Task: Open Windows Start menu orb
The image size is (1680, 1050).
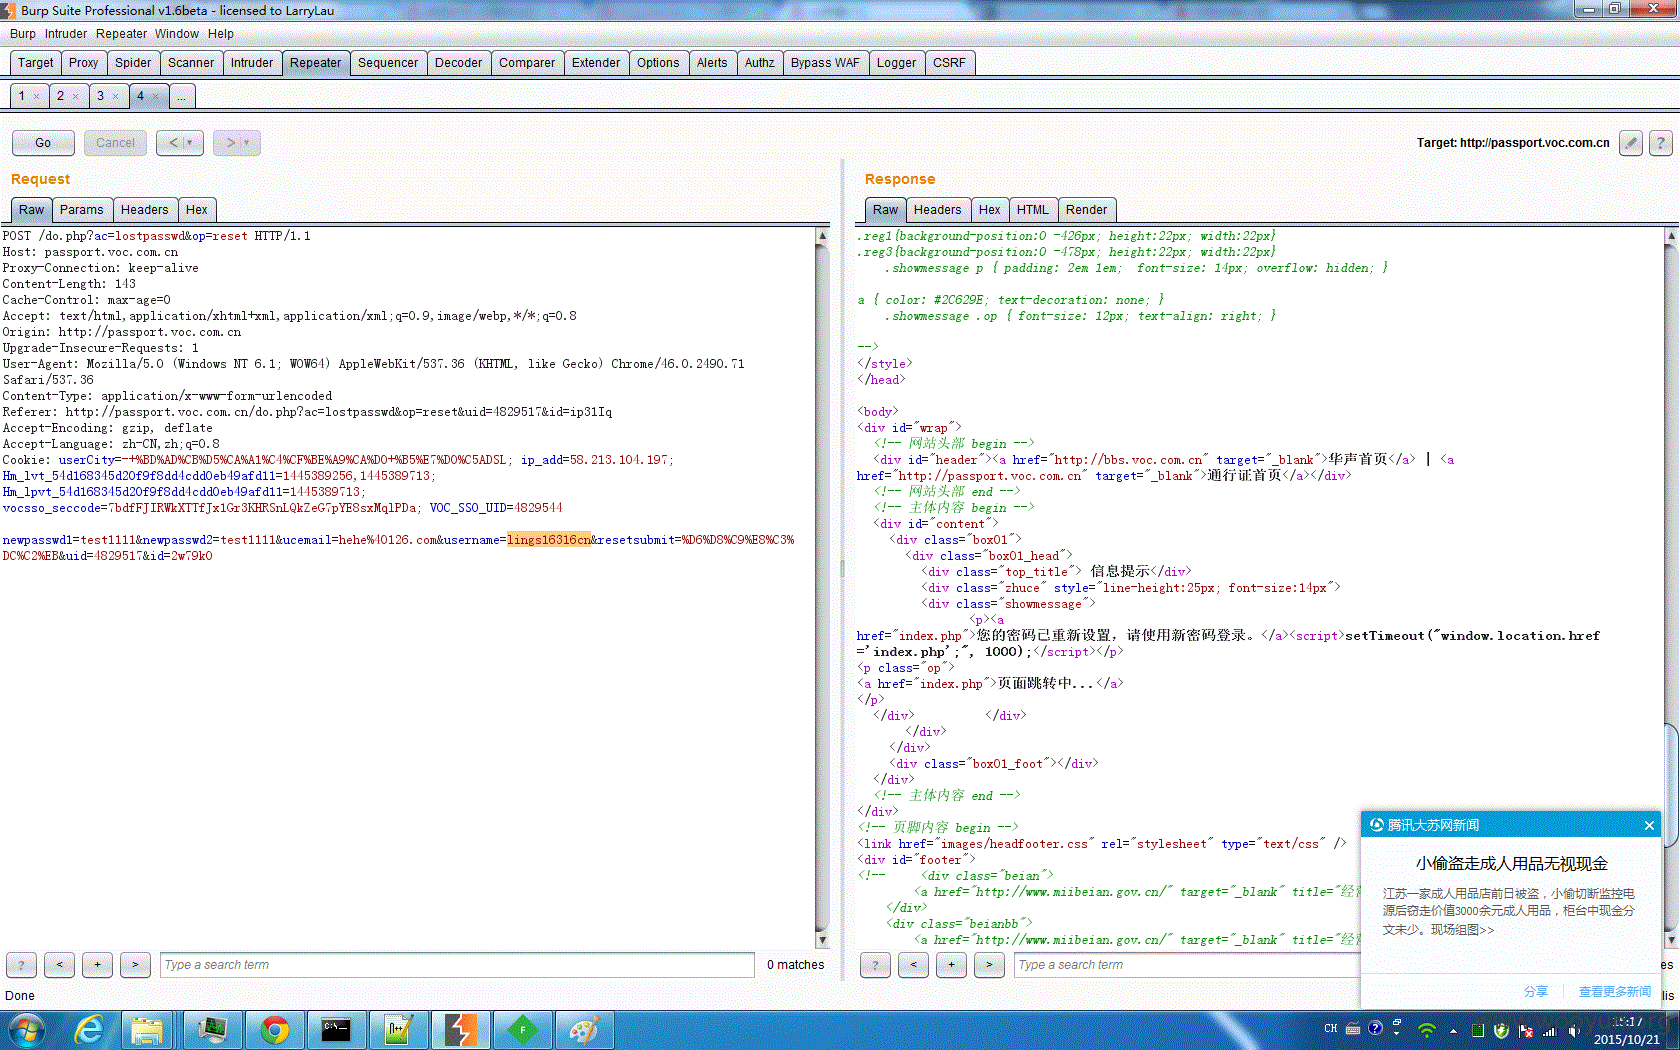Action: click(x=27, y=1030)
